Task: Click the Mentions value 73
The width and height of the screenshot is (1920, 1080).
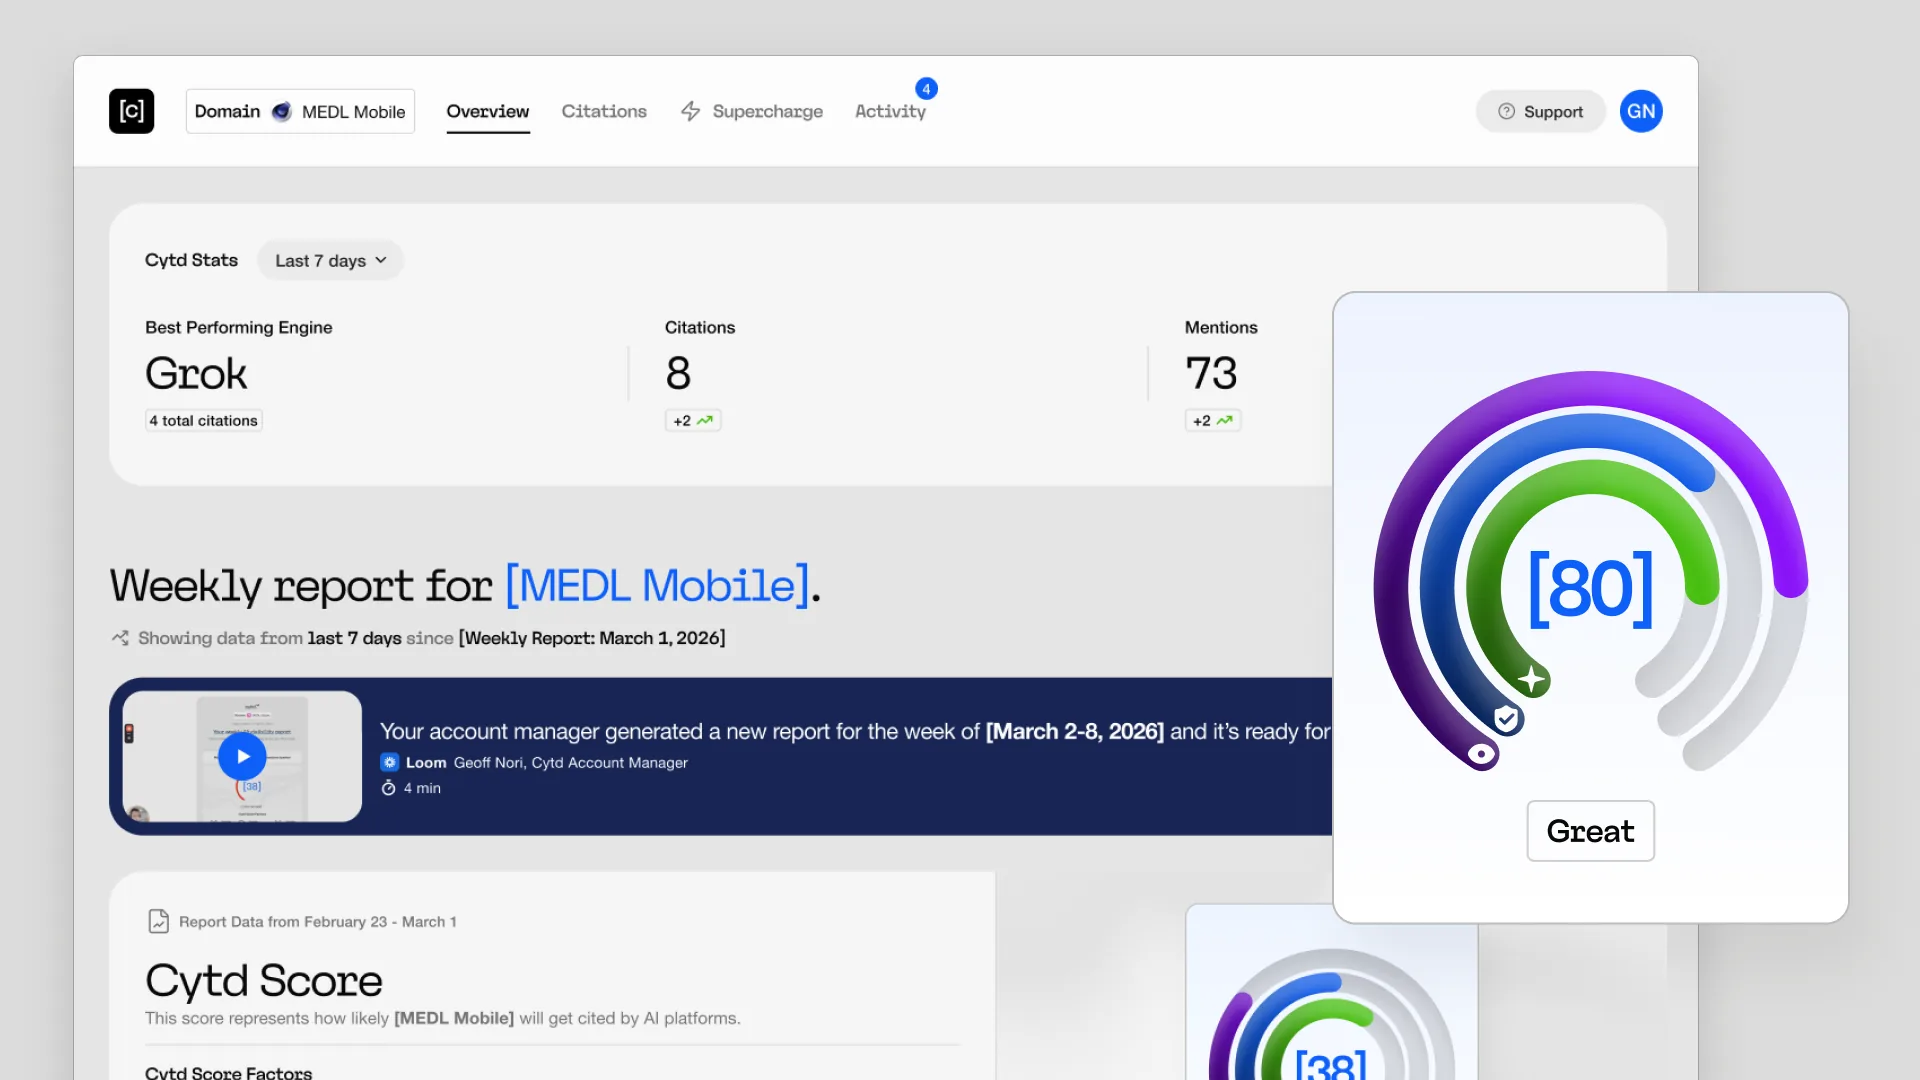Action: [1211, 373]
